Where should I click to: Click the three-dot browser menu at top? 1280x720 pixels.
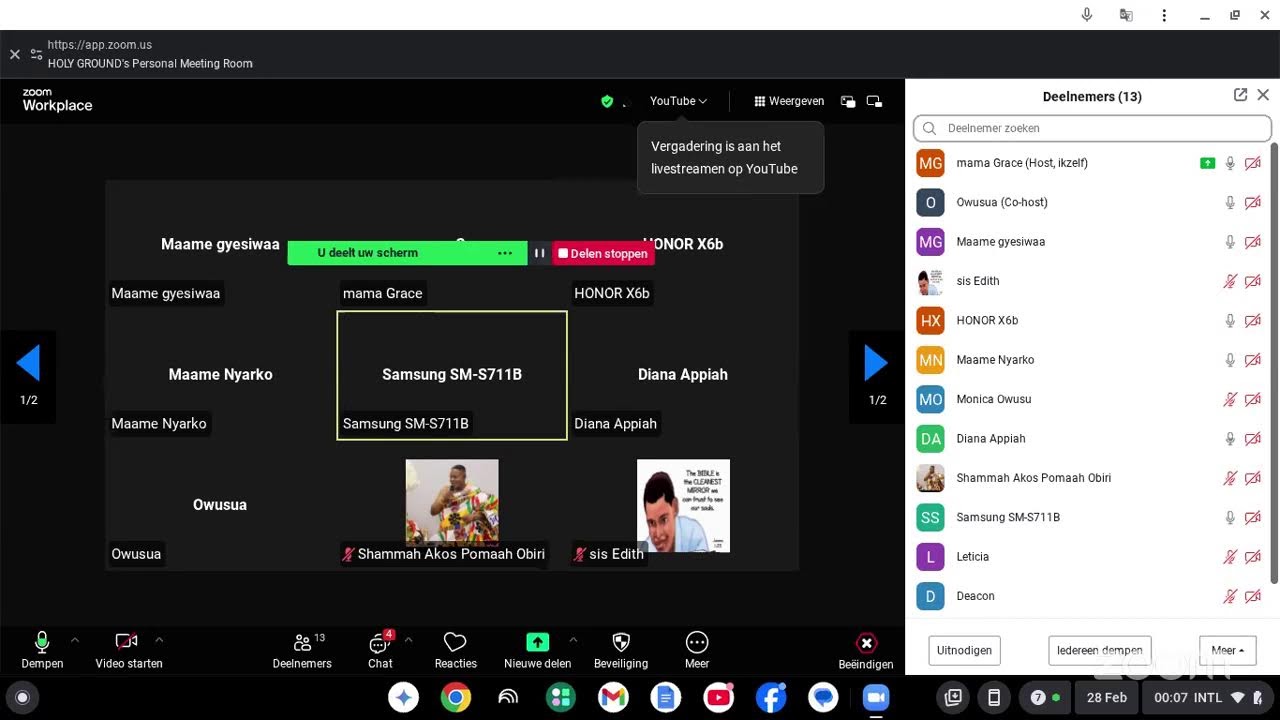(1164, 15)
